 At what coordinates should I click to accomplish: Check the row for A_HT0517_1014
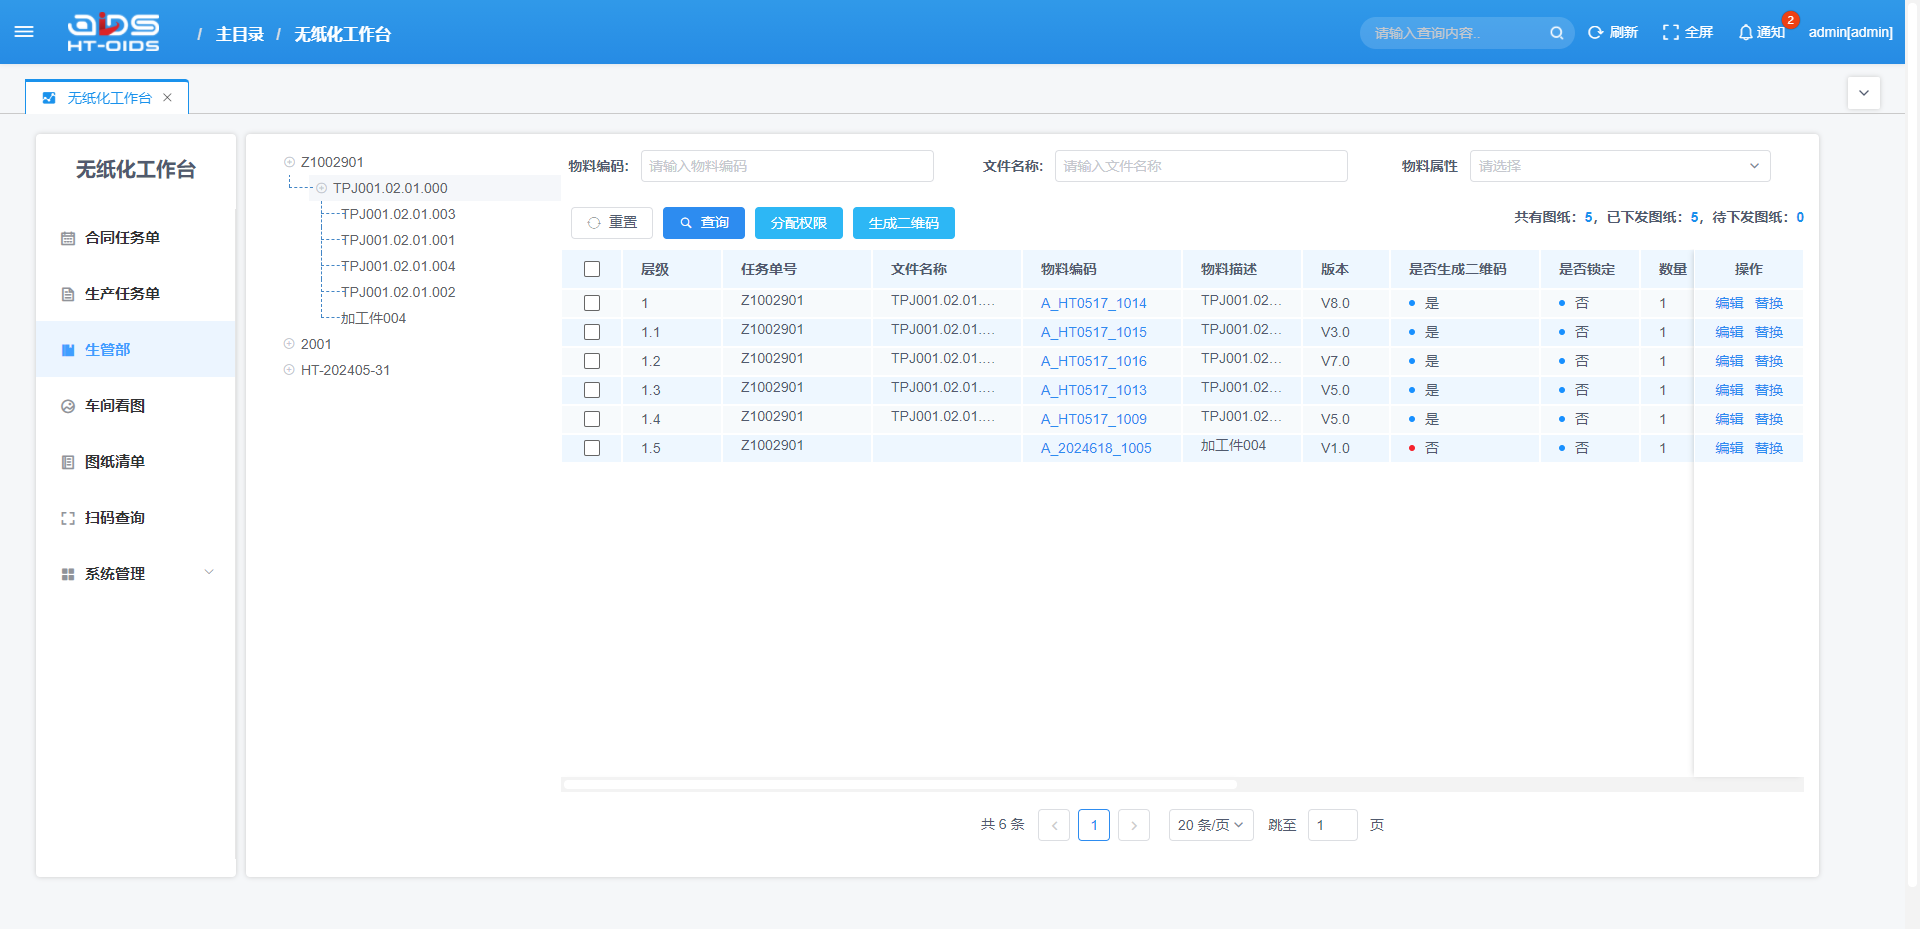point(592,303)
